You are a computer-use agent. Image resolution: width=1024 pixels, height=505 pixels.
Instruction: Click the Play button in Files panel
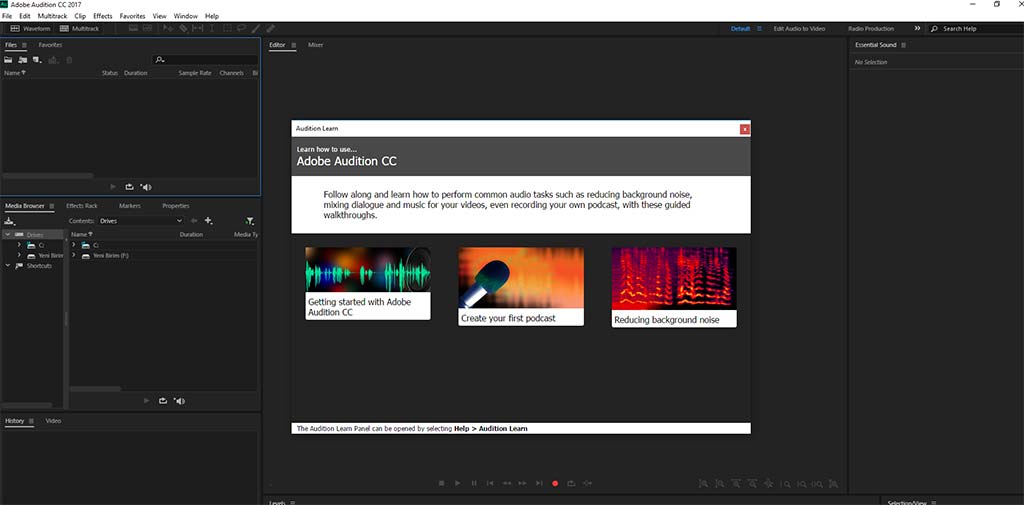(x=113, y=187)
